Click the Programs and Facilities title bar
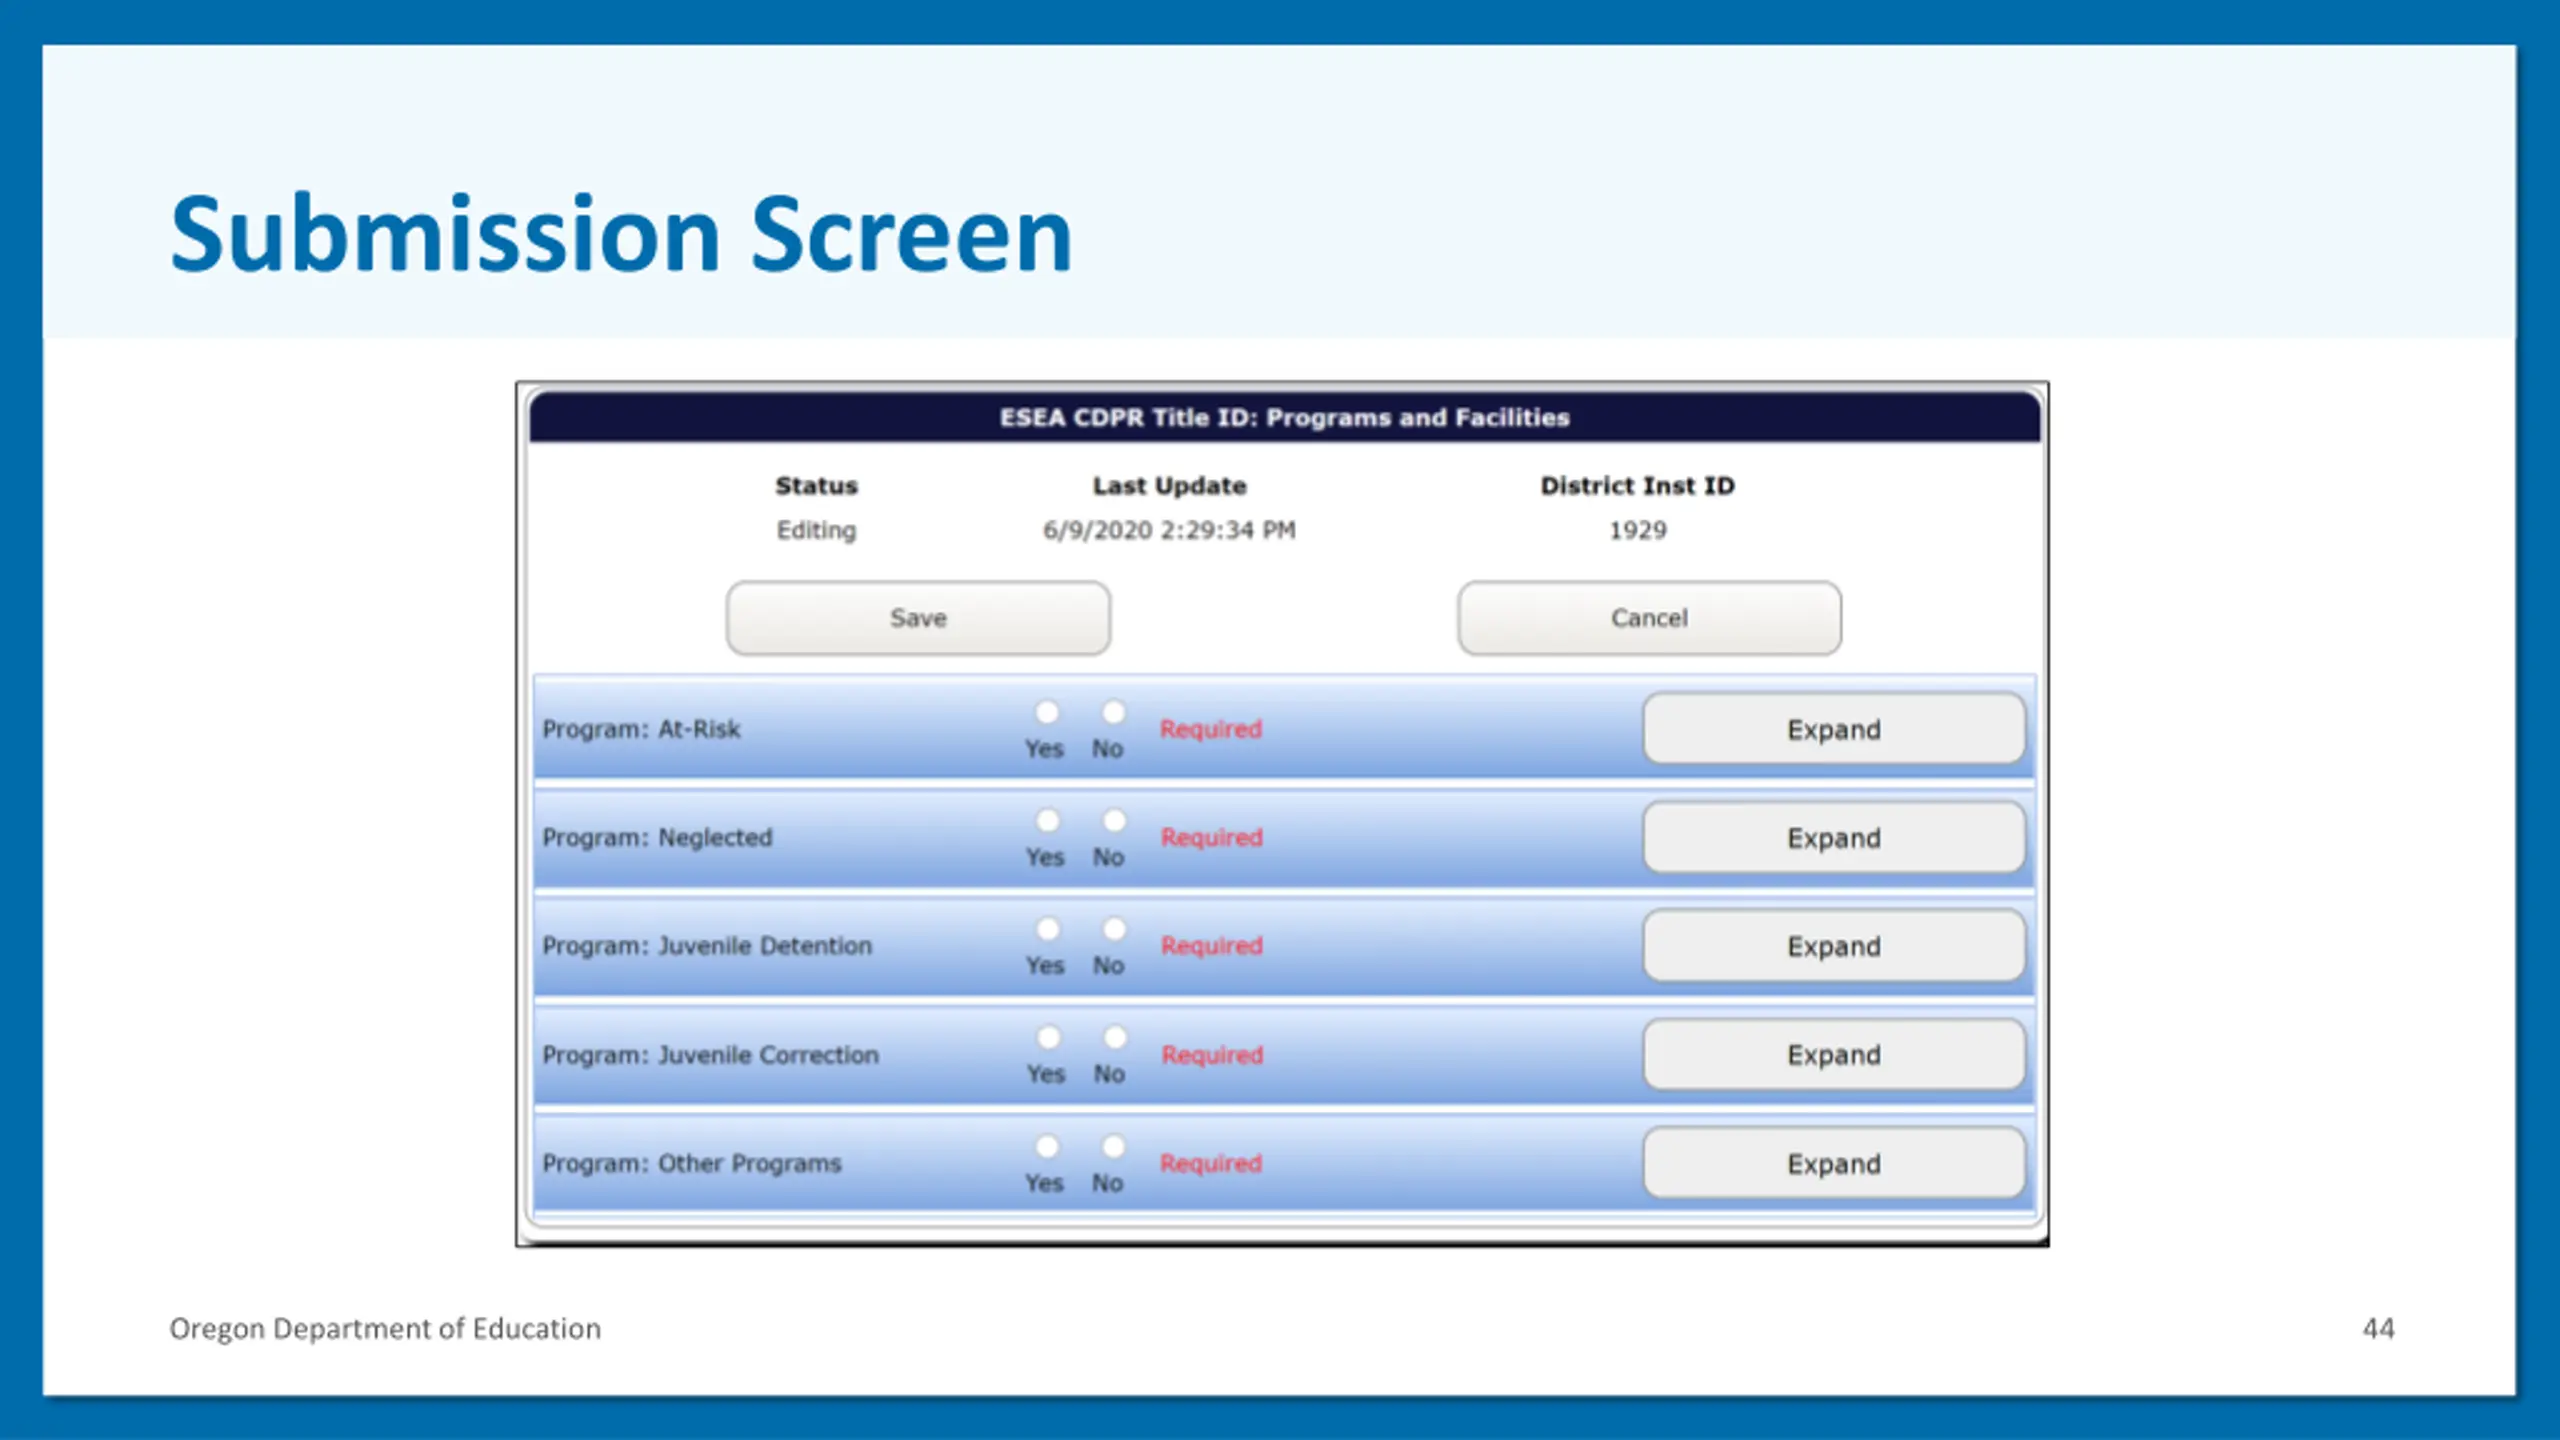Image resolution: width=2560 pixels, height=1440 pixels. (x=1284, y=417)
